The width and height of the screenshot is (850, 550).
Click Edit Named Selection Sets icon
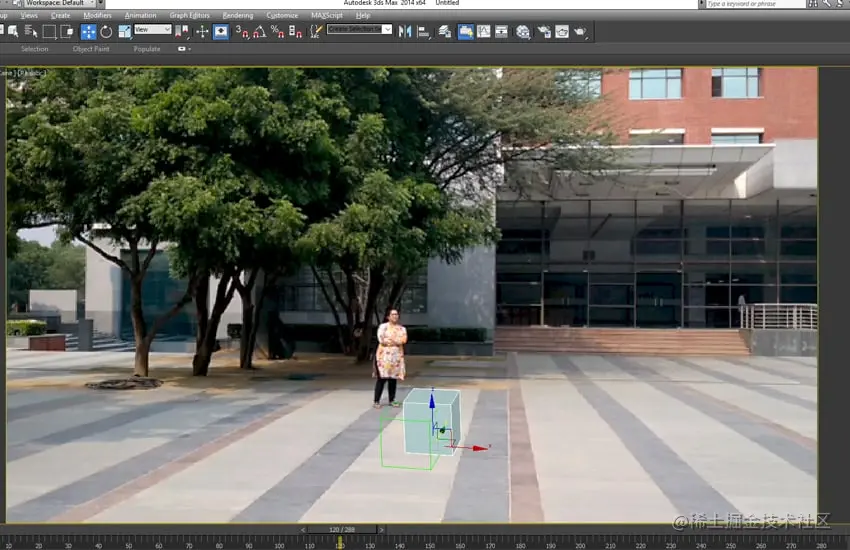coord(315,31)
